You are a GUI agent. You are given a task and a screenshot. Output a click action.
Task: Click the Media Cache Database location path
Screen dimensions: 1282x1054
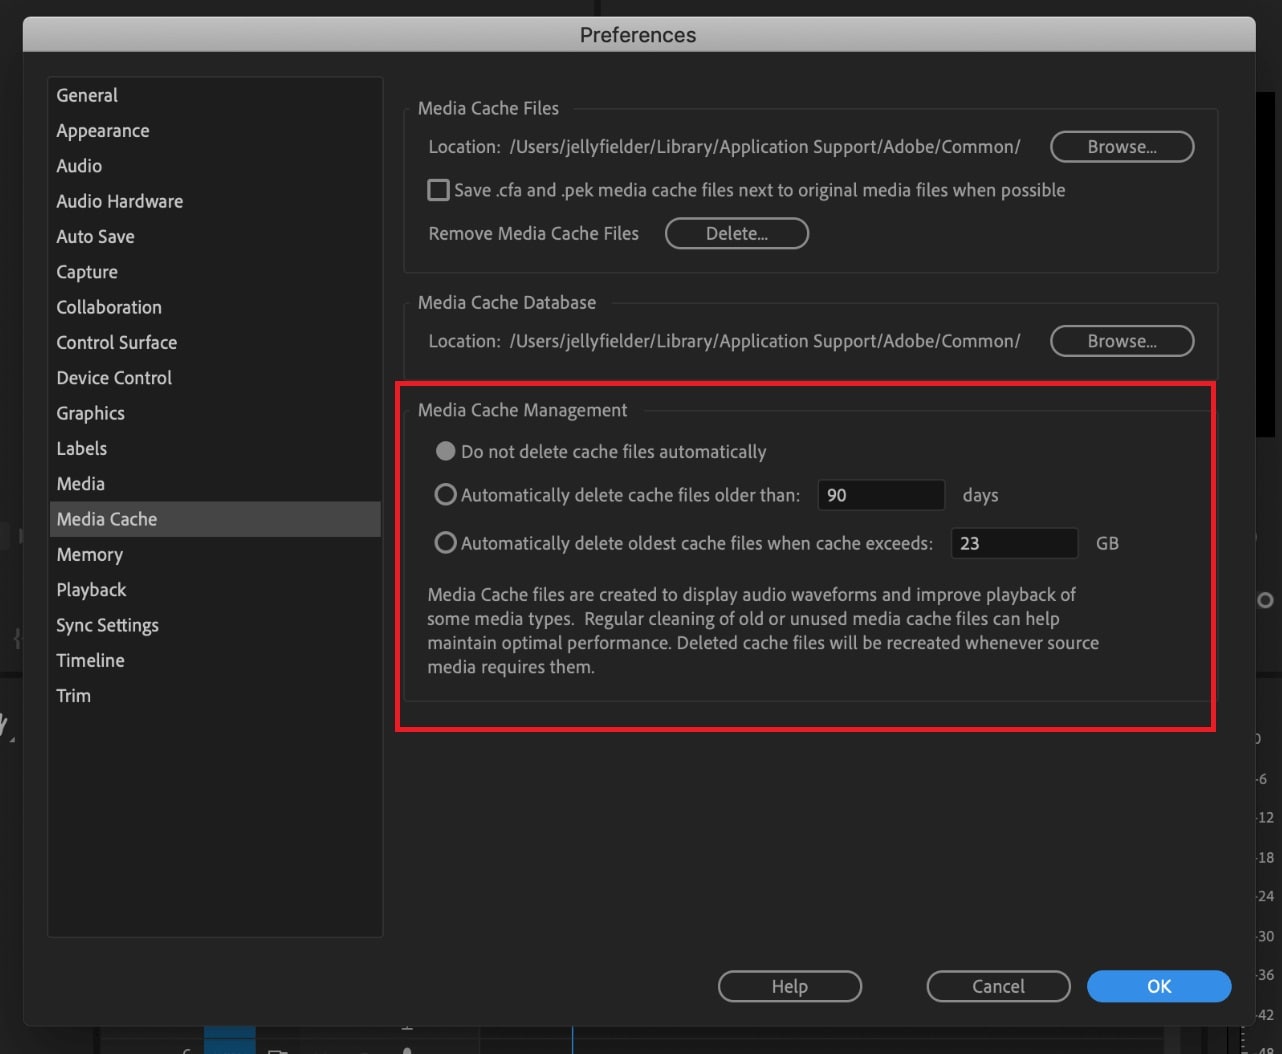pos(765,341)
